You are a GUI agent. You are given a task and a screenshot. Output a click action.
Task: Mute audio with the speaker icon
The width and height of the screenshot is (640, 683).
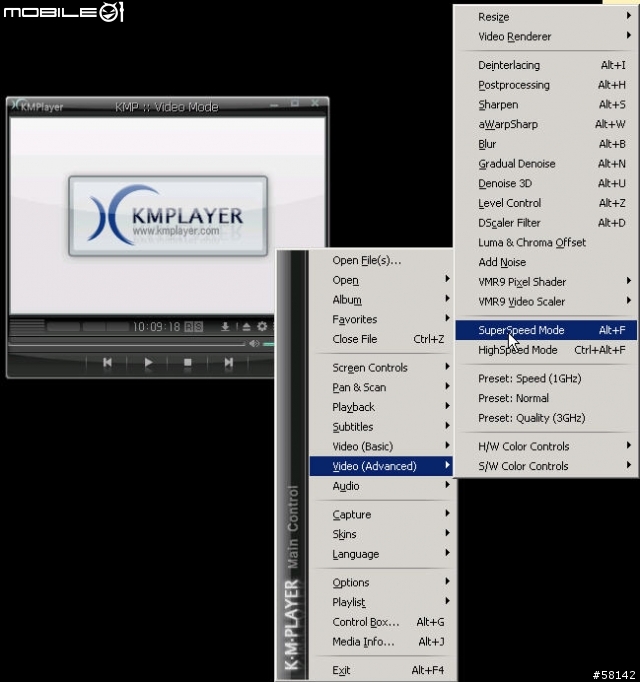coord(254,344)
